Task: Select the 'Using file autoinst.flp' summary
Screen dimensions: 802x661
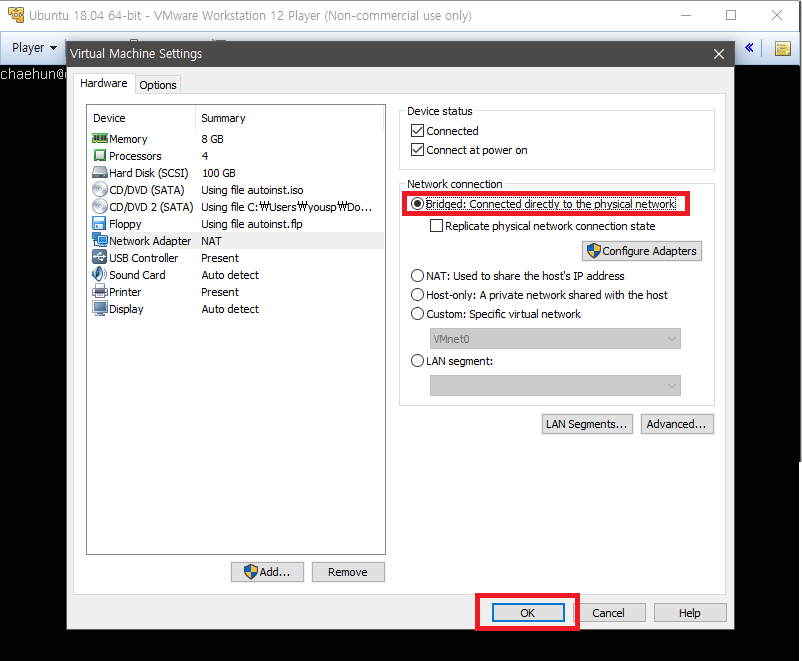Action: click(x=252, y=224)
